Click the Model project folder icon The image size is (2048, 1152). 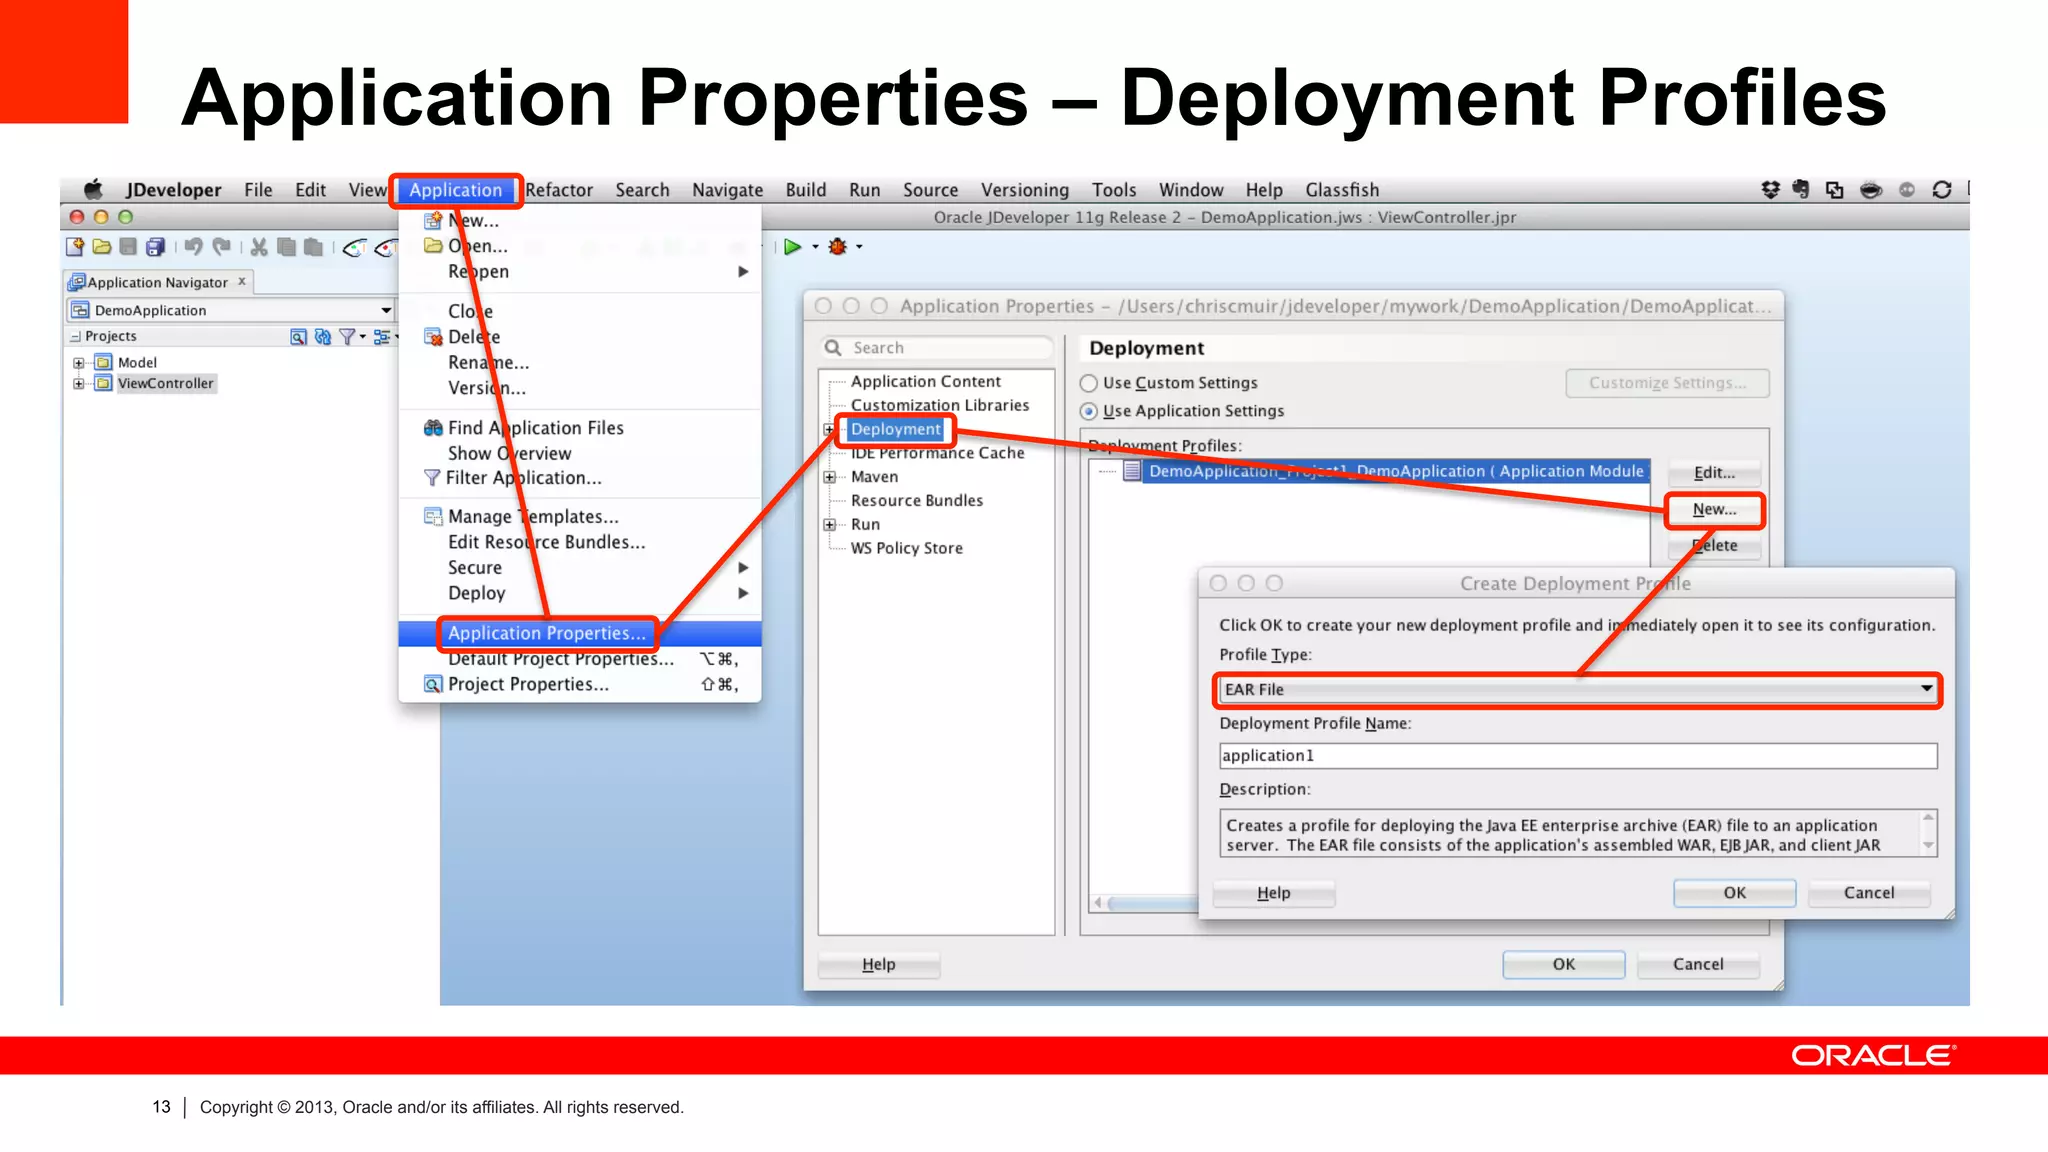pos(103,363)
